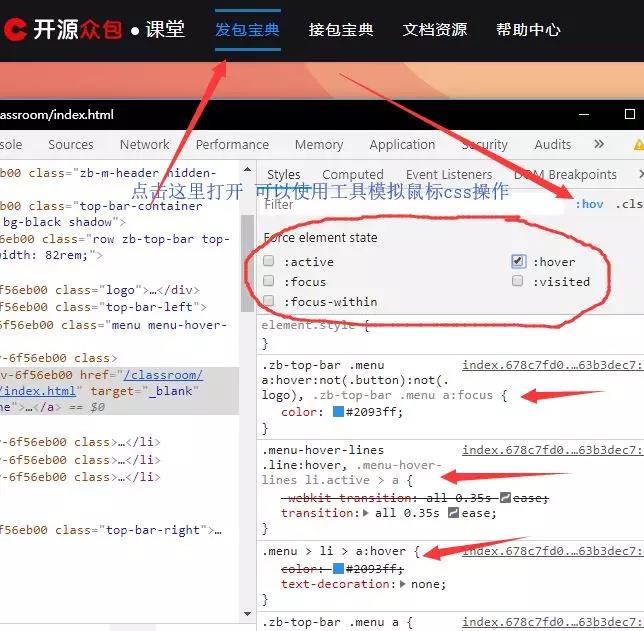Open 接包宝典 navigation item
The width and height of the screenshot is (644, 631).
point(341,30)
